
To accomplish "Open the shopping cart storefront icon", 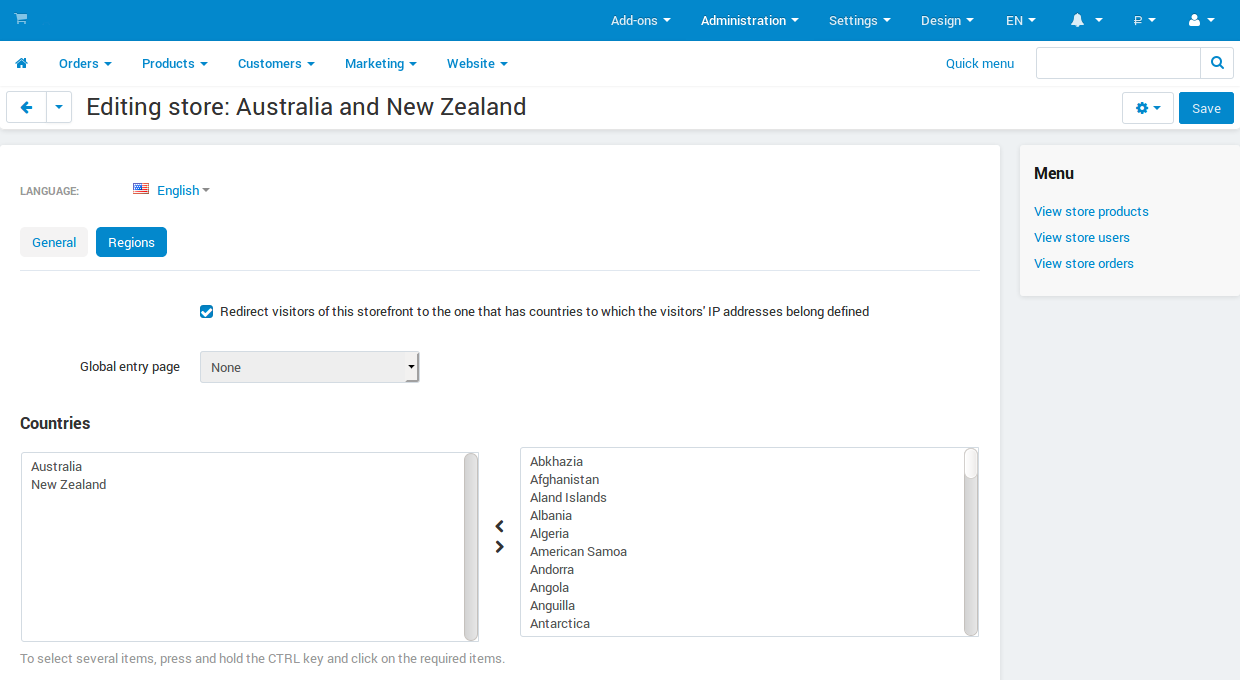I will click(x=21, y=19).
